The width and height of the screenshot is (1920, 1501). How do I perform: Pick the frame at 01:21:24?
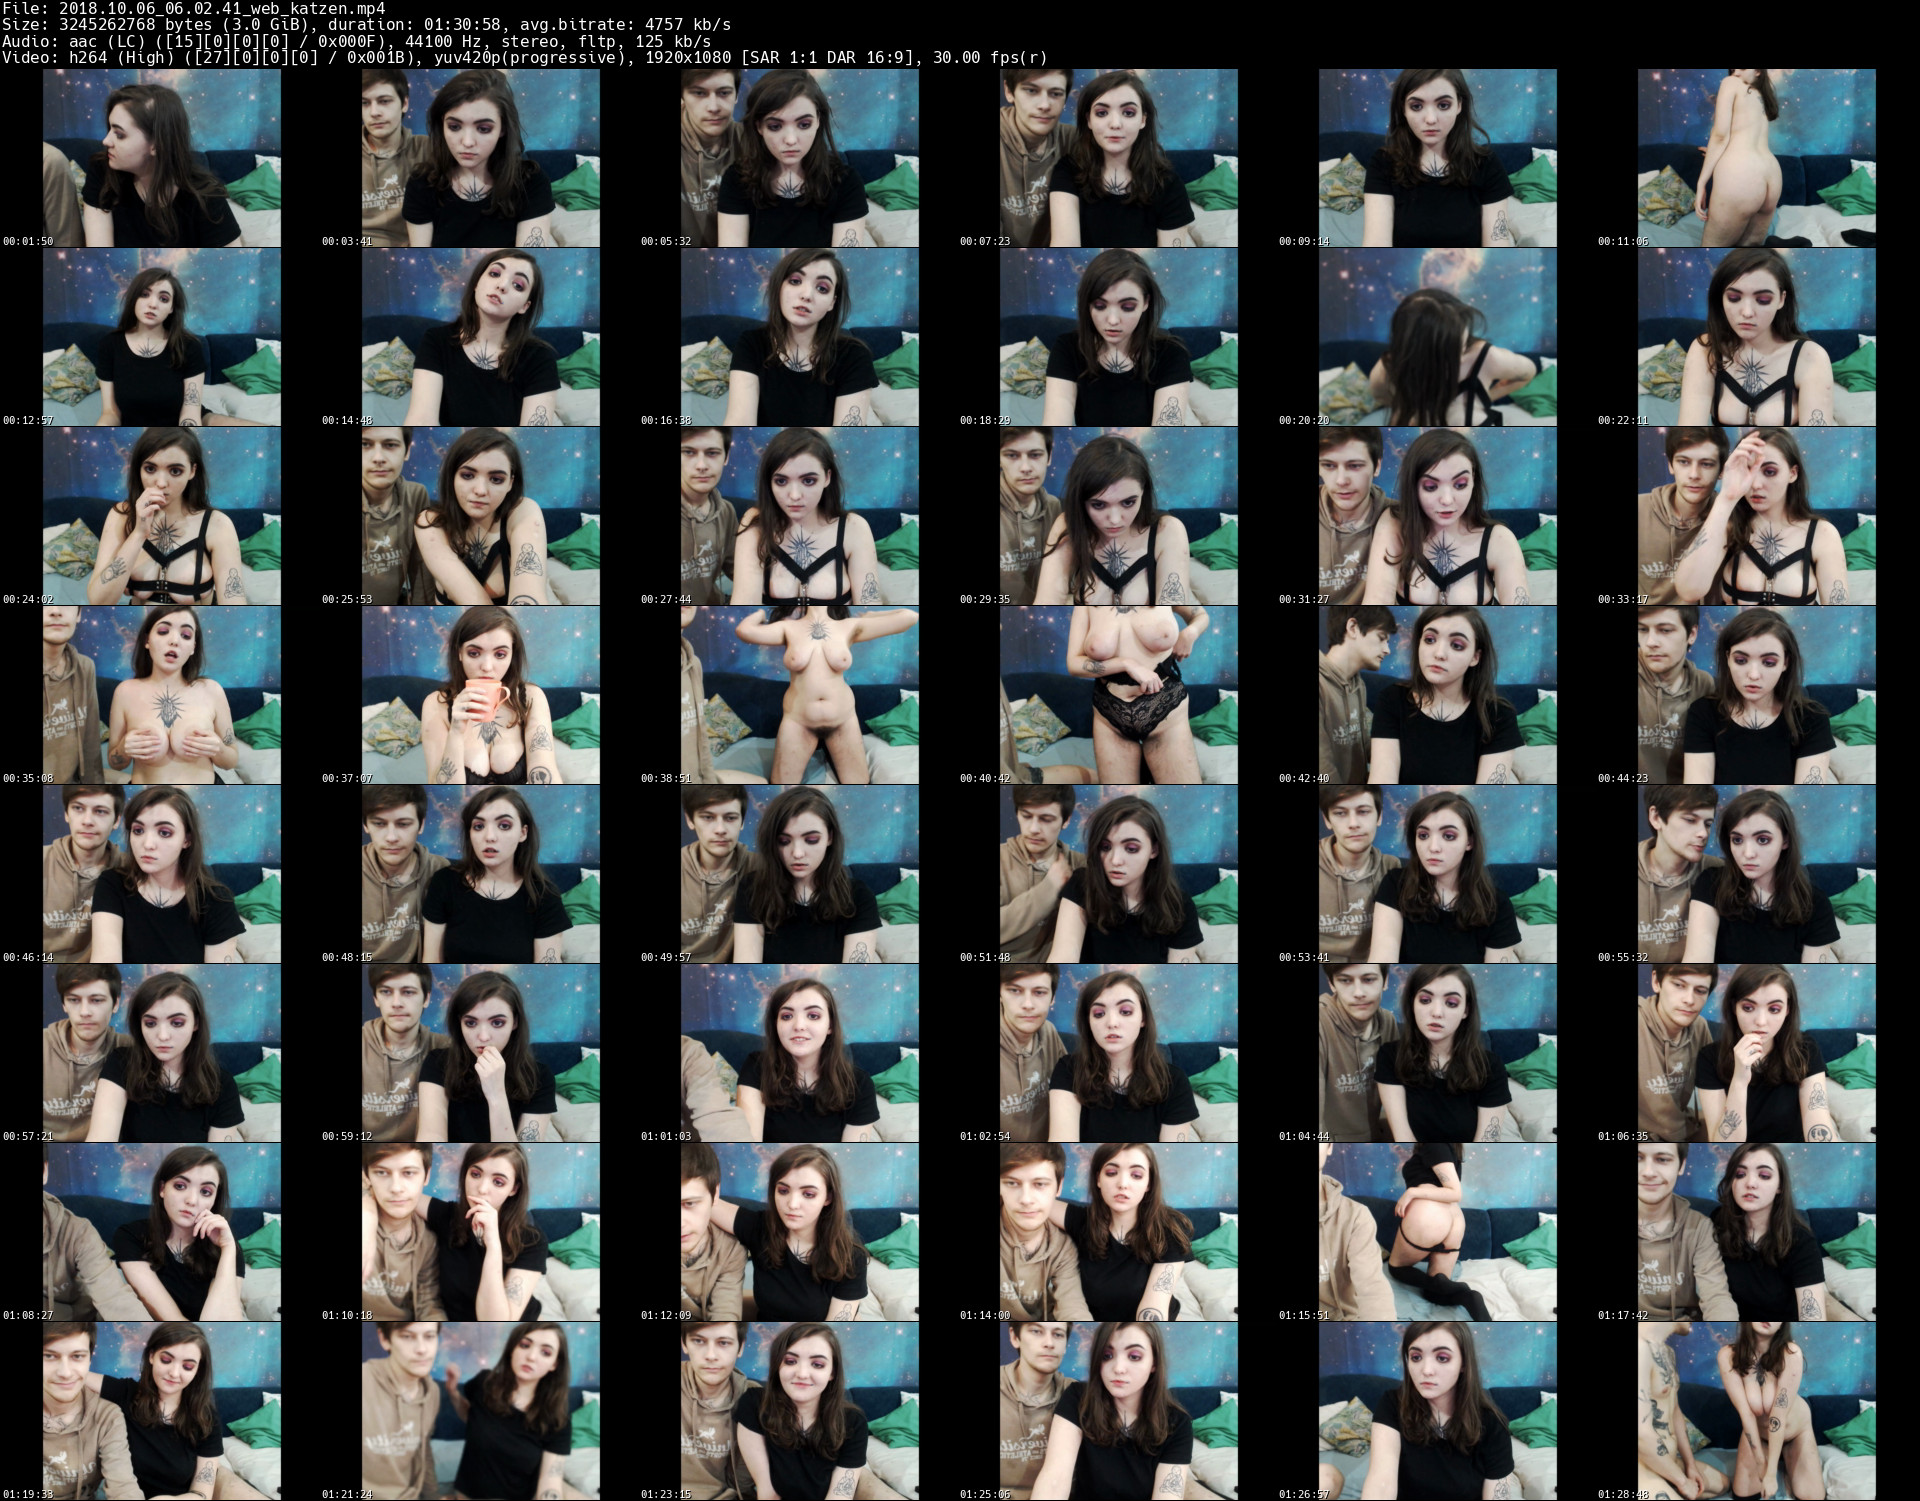481,1411
